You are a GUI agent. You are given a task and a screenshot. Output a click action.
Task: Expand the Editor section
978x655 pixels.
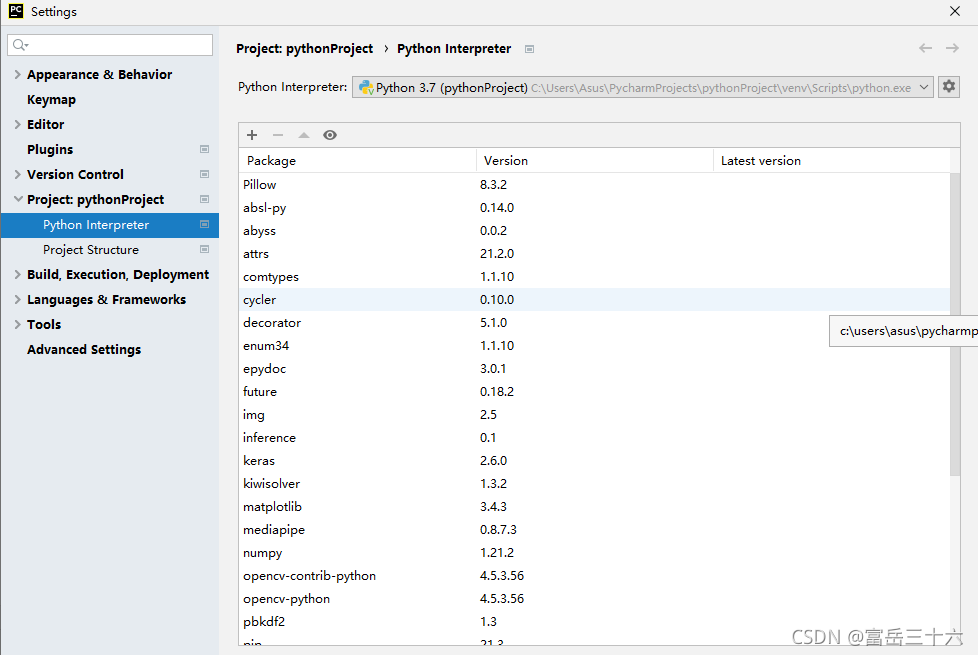pyautogui.click(x=17, y=124)
